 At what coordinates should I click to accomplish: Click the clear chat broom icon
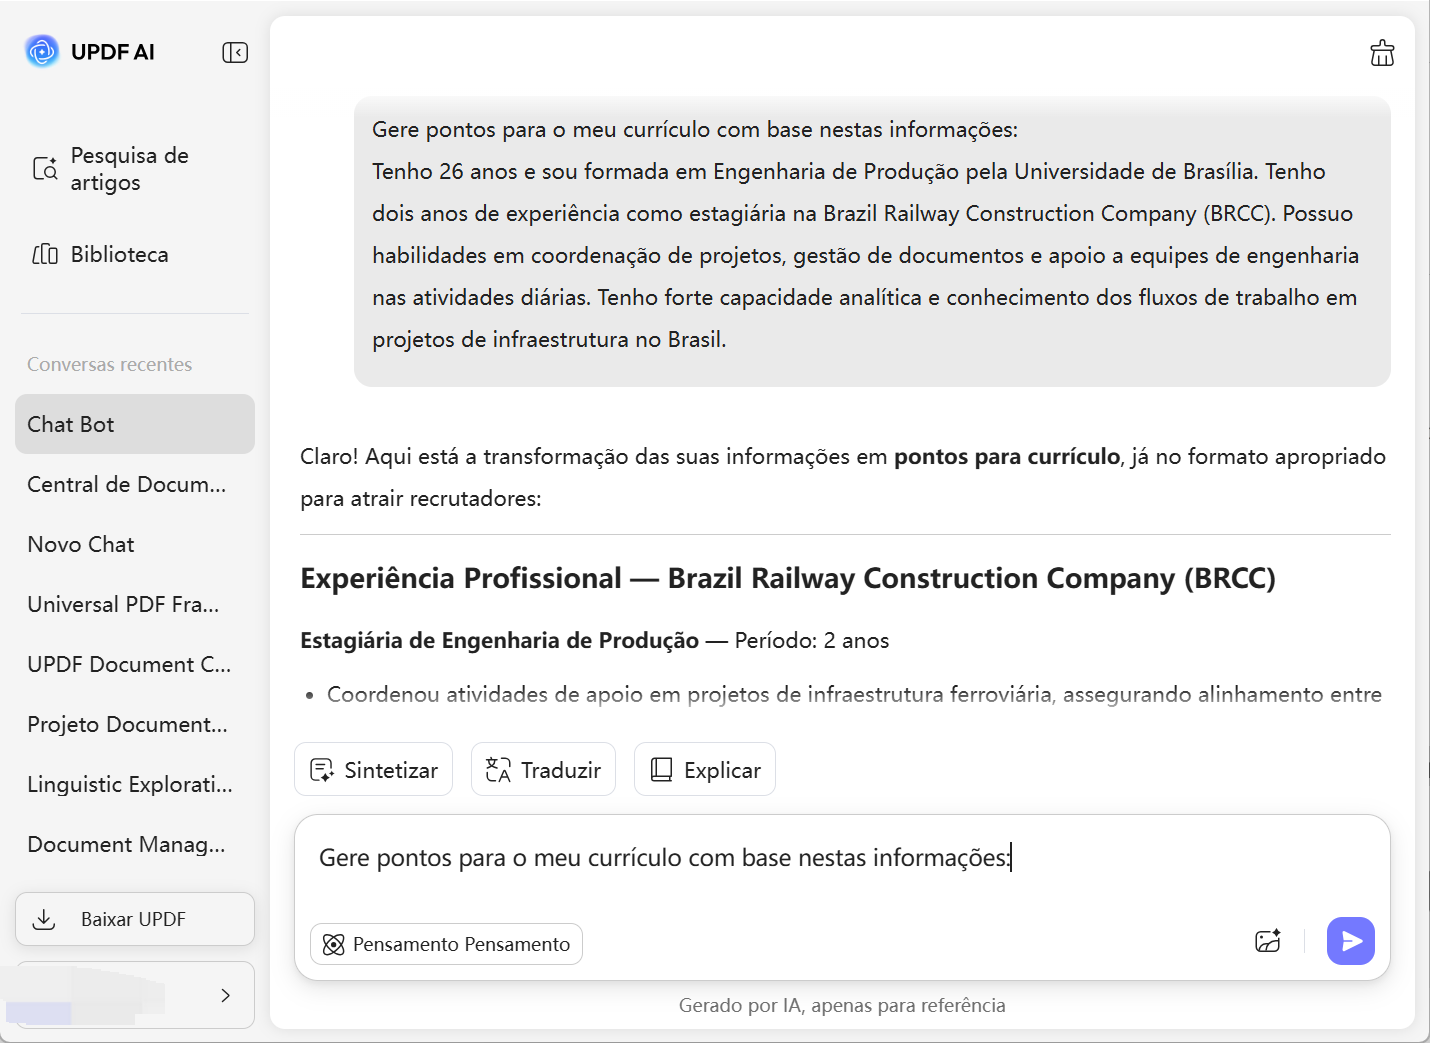pyautogui.click(x=1382, y=53)
